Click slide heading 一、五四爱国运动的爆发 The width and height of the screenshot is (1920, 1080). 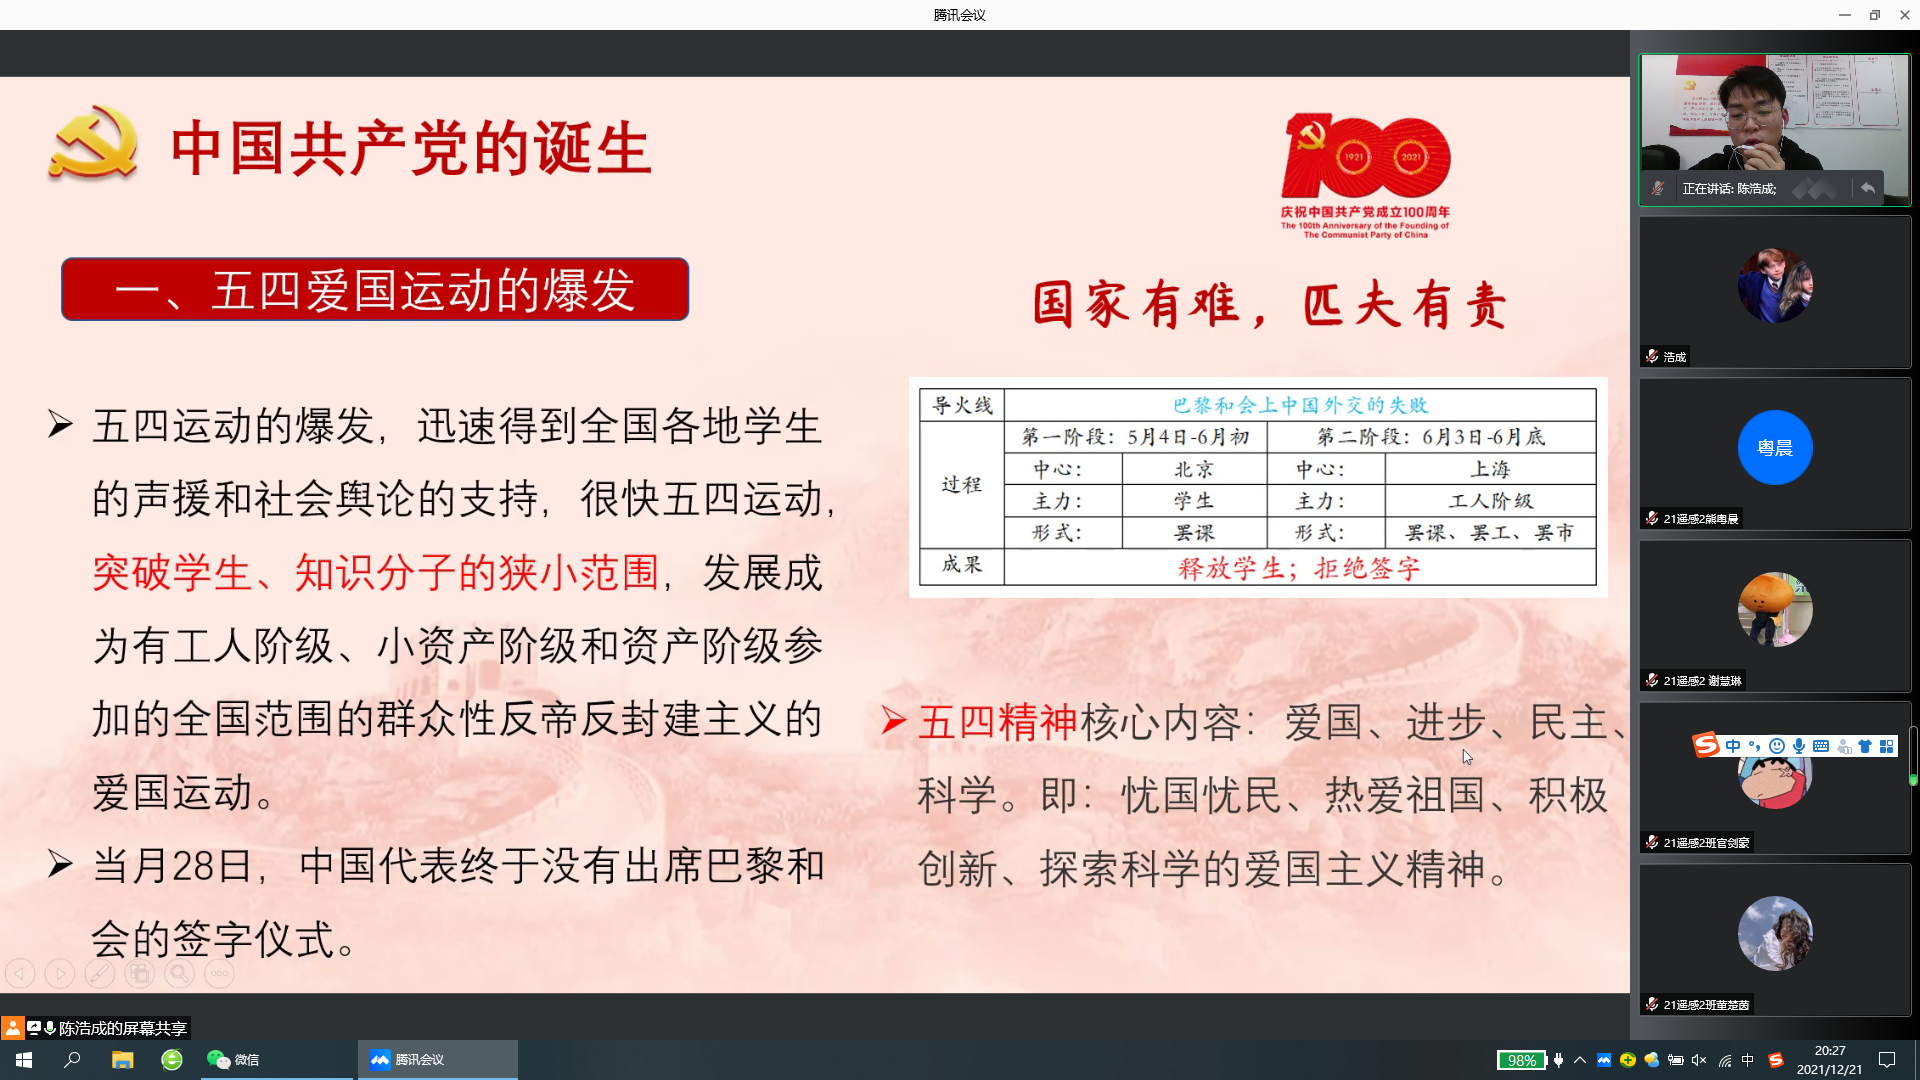click(x=375, y=290)
